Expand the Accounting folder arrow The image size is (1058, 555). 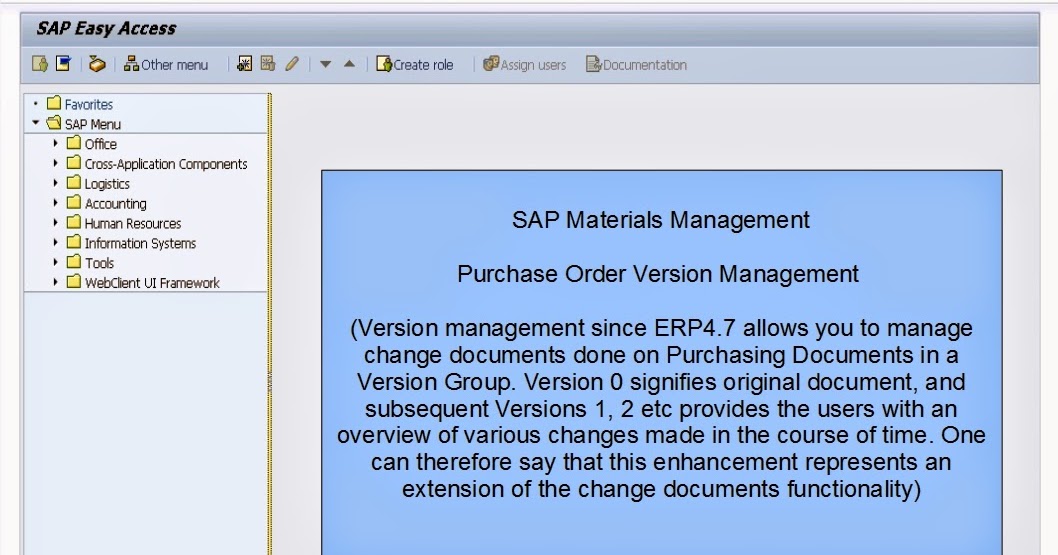click(55, 202)
